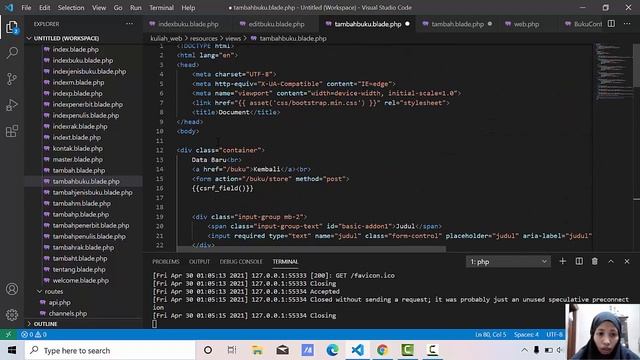Viewport: 640px width, 360px height.
Task: Open Google Chrome from taskbar
Action: pyautogui.click(x=382, y=350)
